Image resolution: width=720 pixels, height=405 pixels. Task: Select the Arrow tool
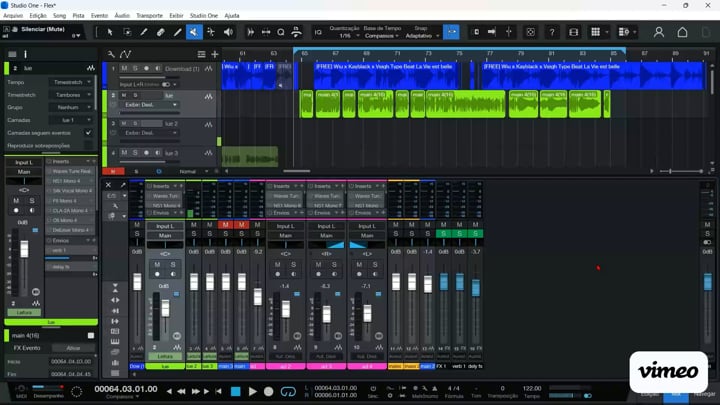pyautogui.click(x=110, y=32)
